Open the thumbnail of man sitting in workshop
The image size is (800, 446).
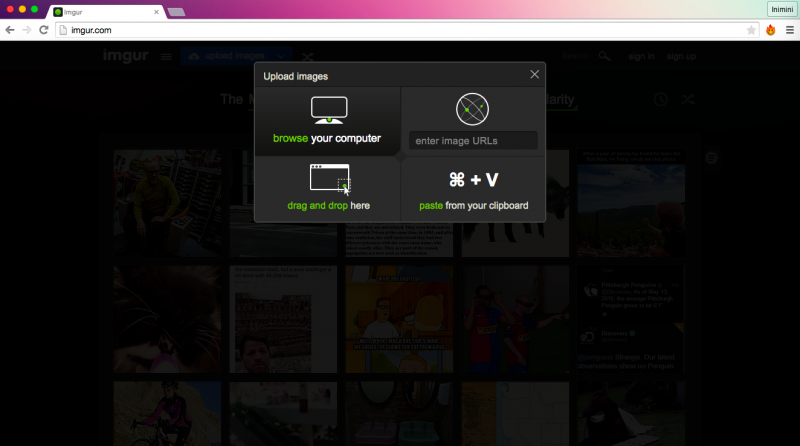(x=167, y=203)
